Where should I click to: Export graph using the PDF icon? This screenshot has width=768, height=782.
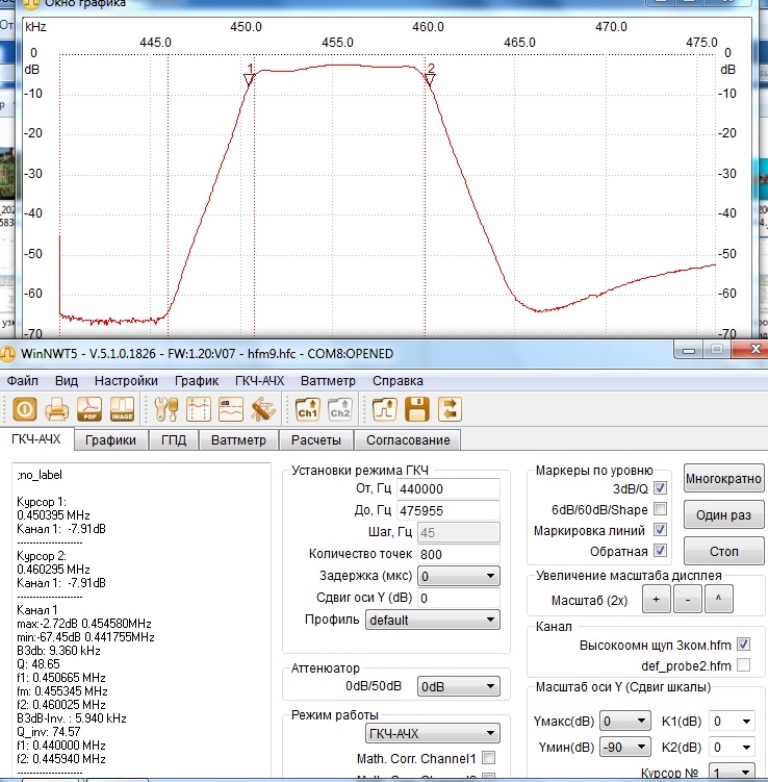[x=90, y=409]
